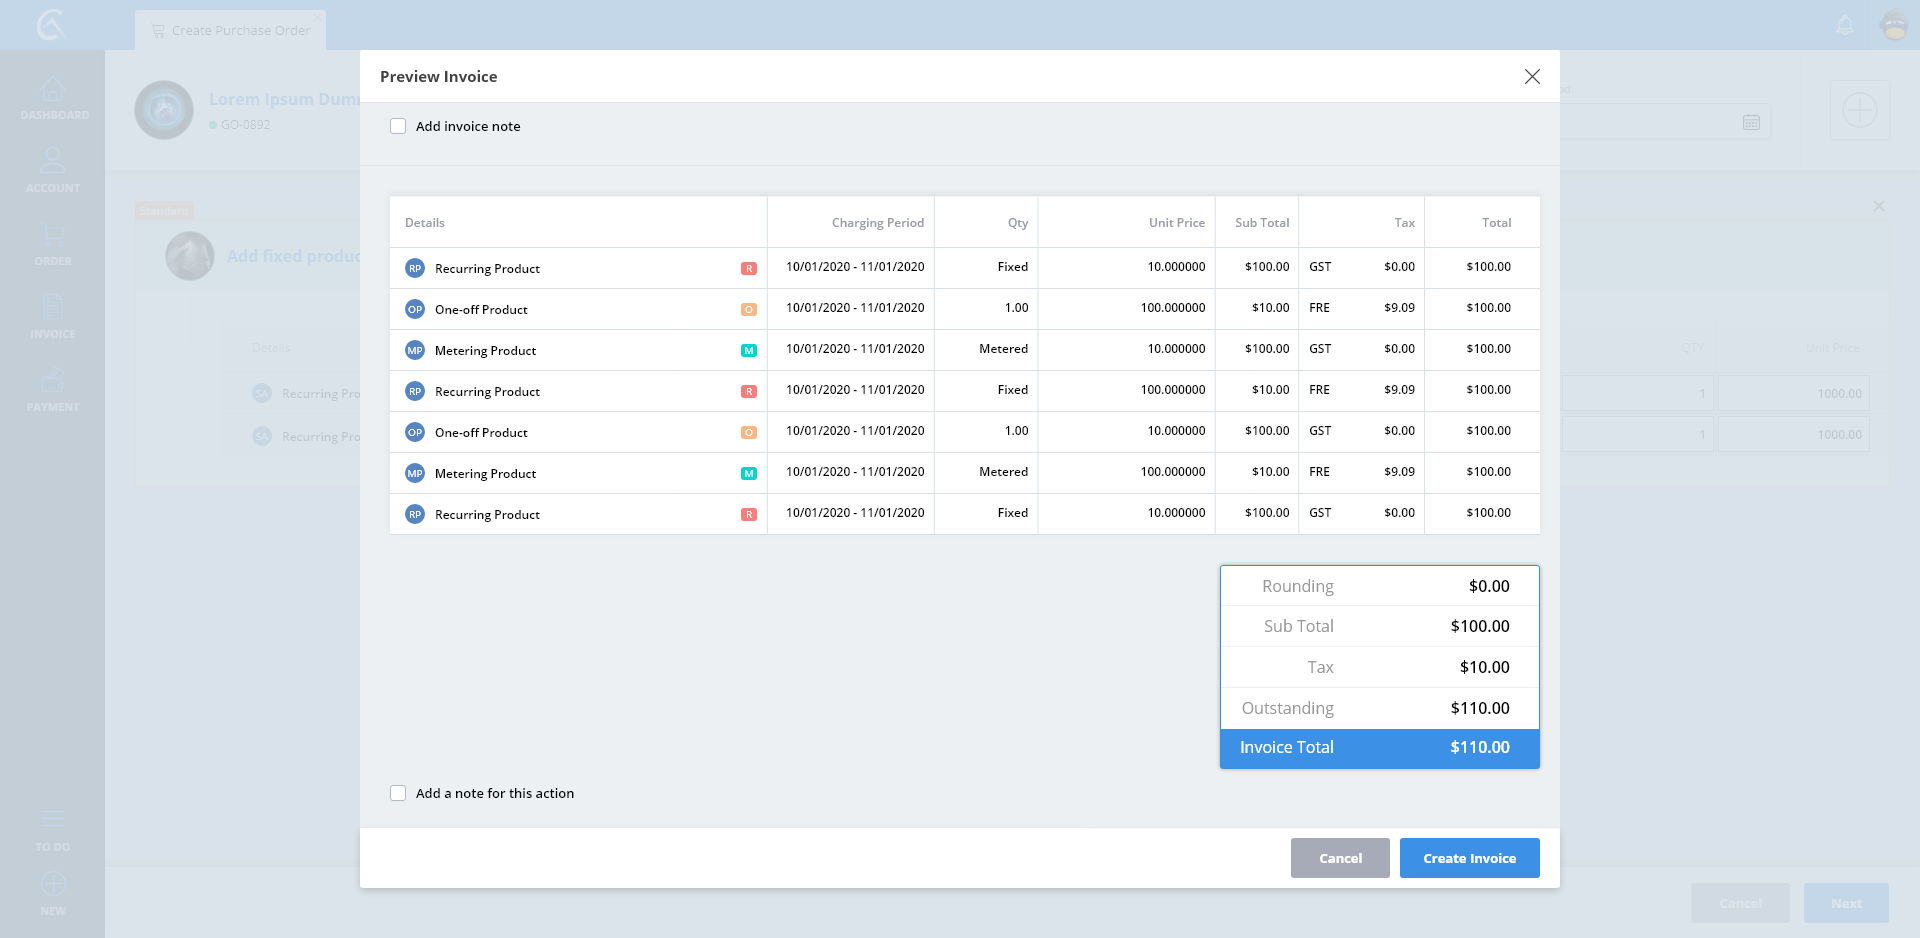The height and width of the screenshot is (938, 1920).
Task: Click the Details column header
Action: (x=425, y=223)
